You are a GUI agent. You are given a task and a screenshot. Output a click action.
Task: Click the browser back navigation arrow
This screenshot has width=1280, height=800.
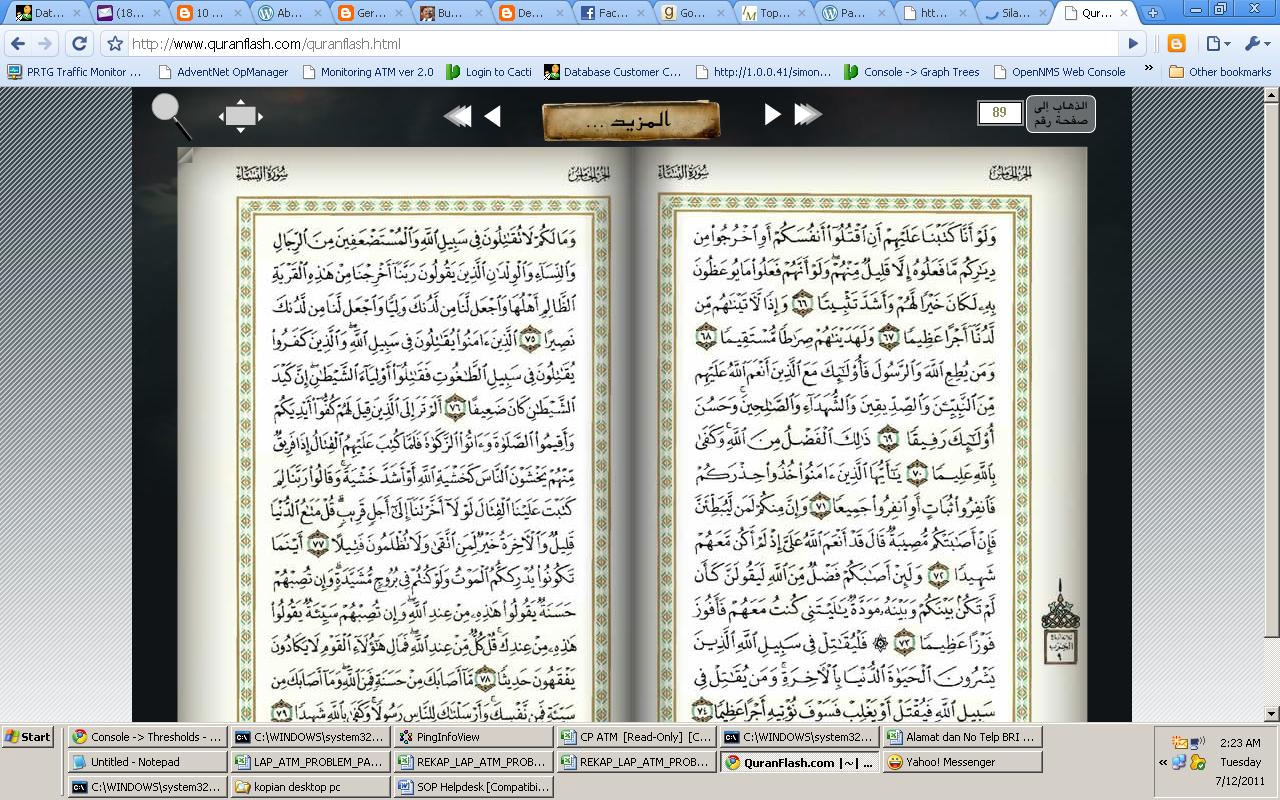pos(19,44)
